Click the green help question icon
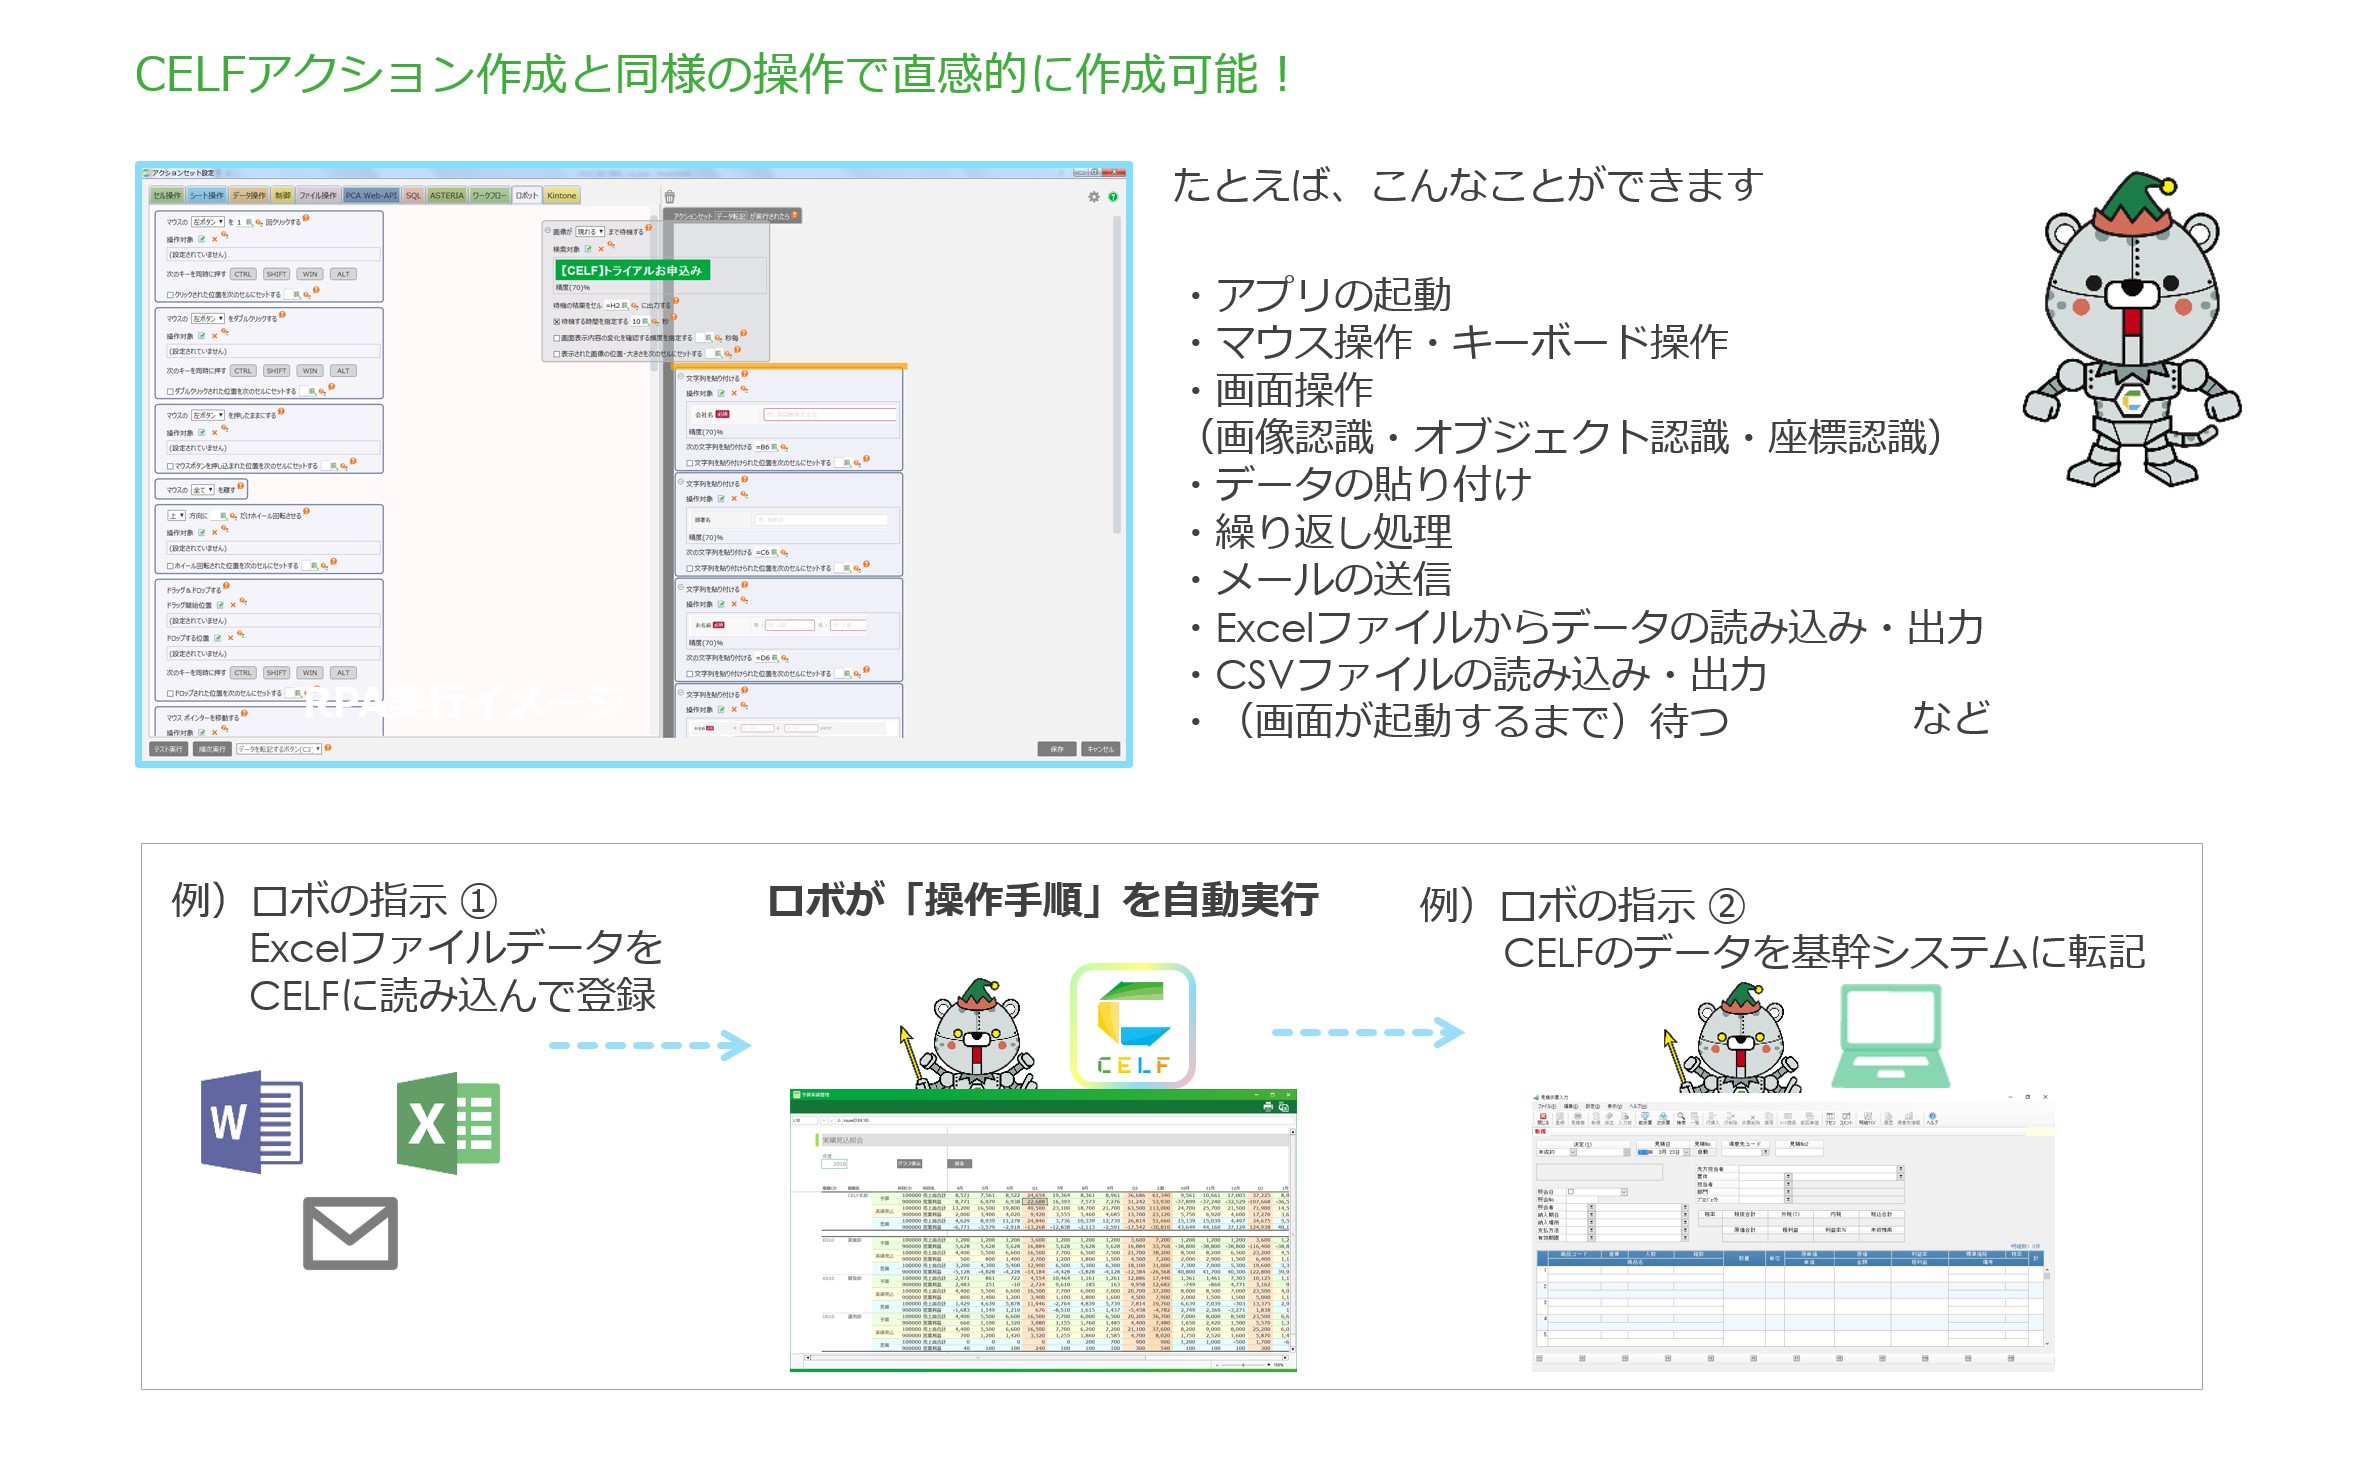Image resolution: width=2365 pixels, height=1469 pixels. point(1113,197)
